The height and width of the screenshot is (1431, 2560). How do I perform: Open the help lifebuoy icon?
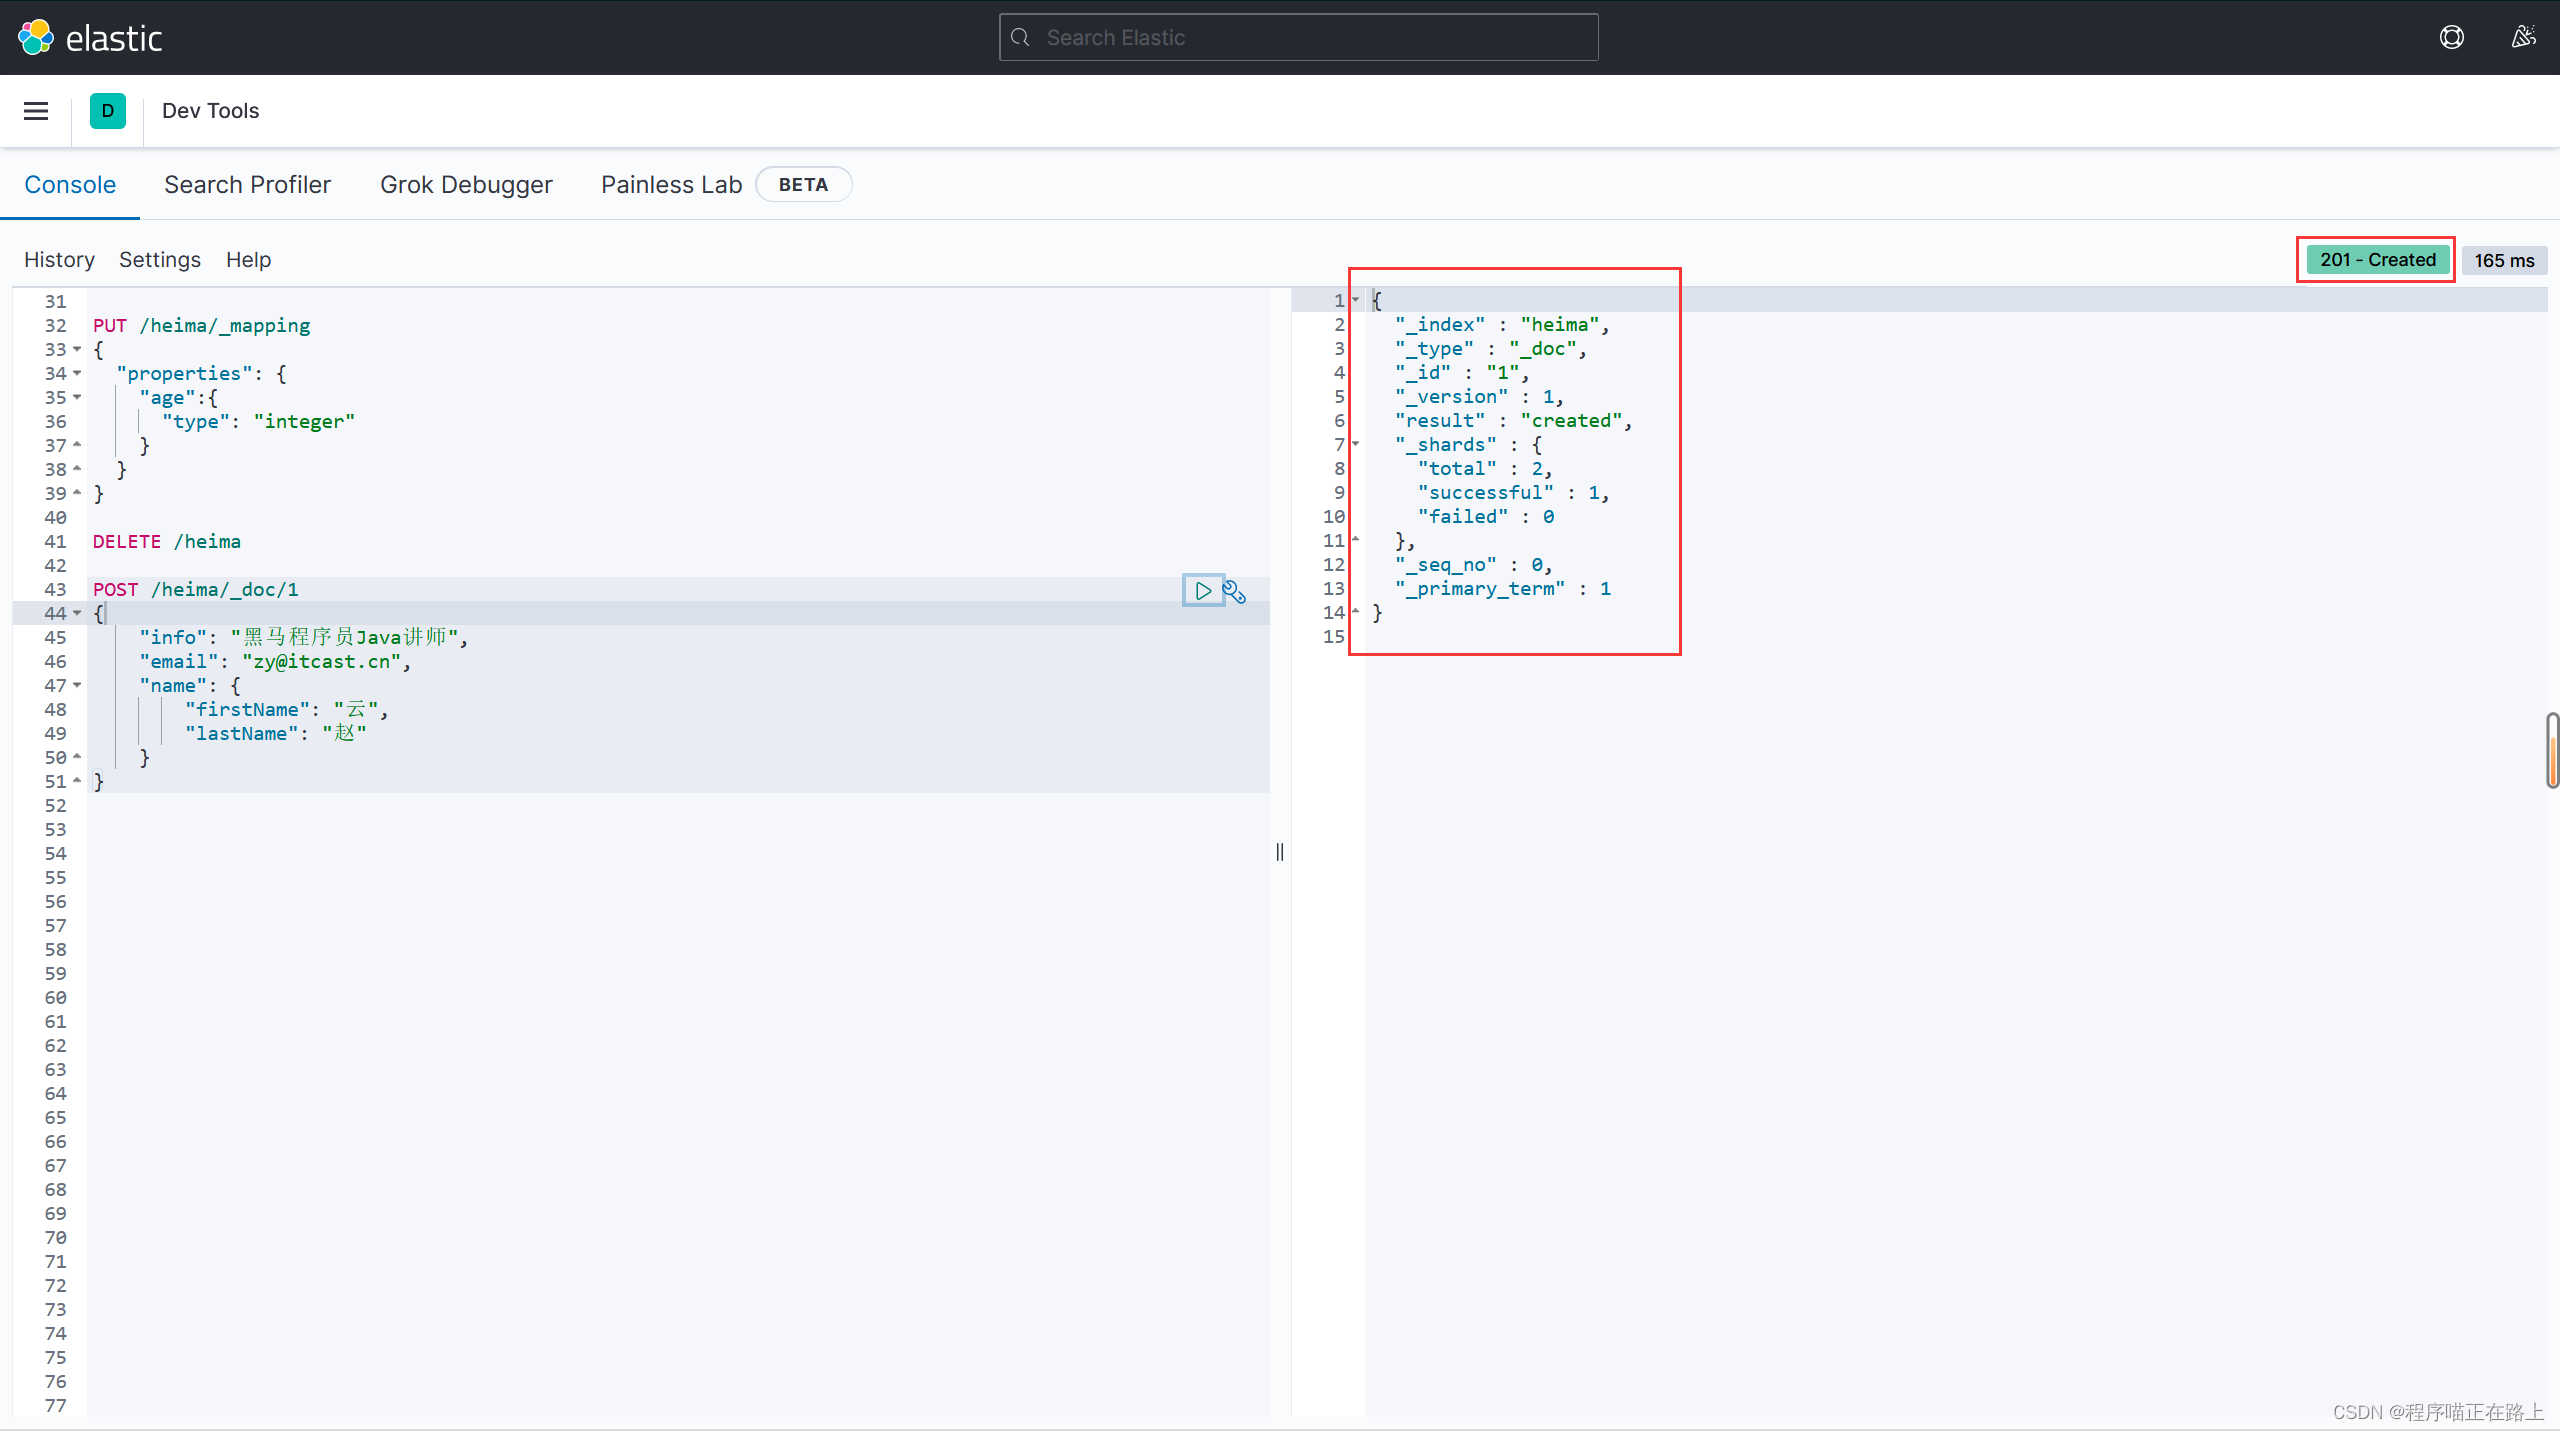click(2451, 38)
